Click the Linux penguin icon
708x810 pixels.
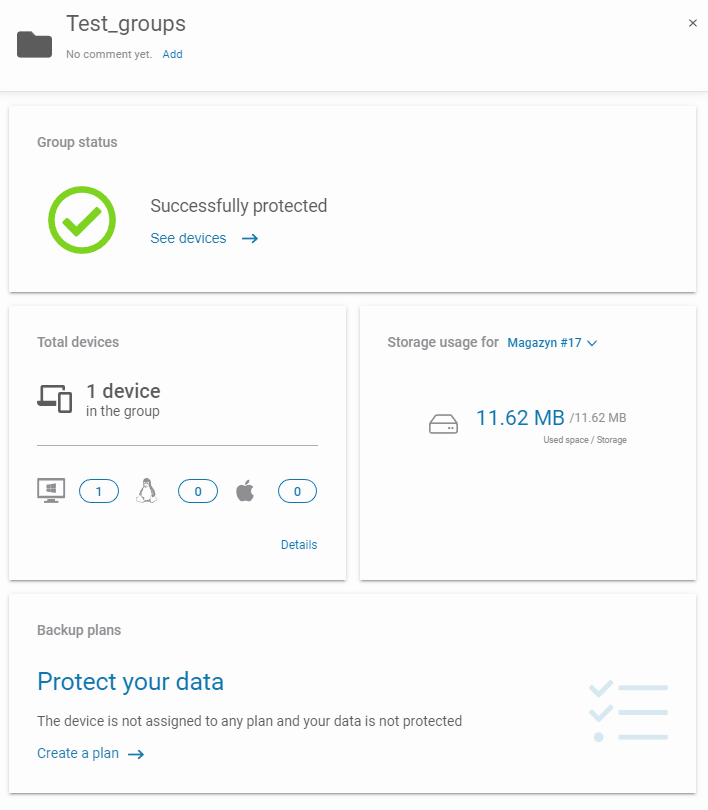147,491
